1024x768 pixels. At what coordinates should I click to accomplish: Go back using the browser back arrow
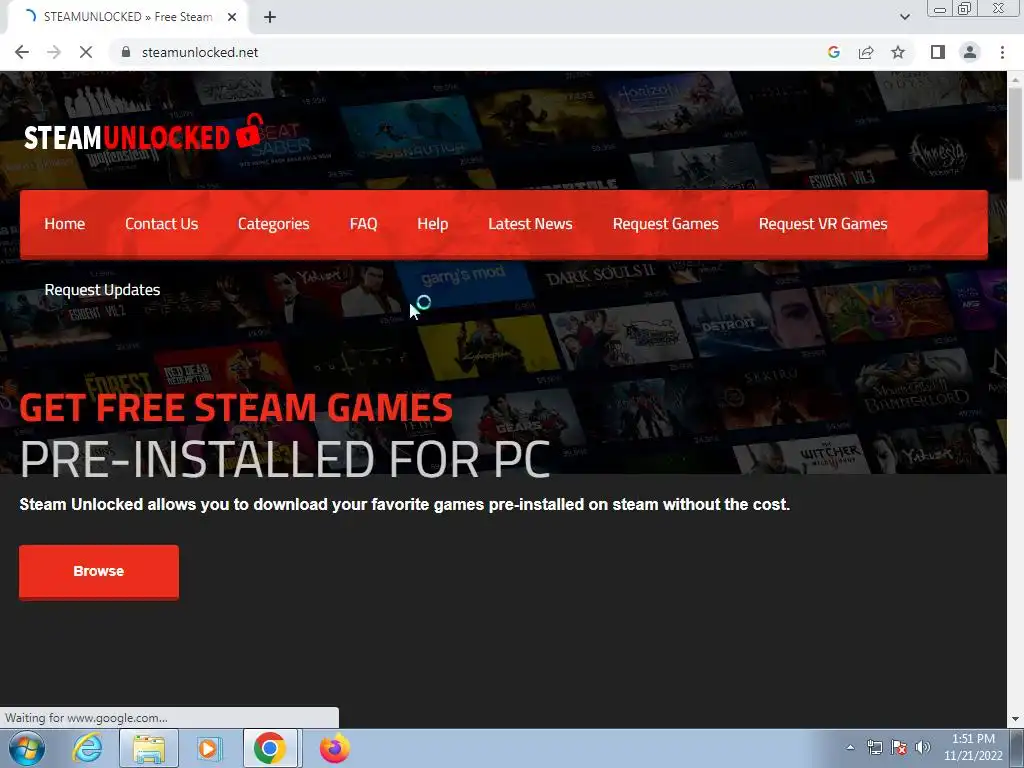(22, 52)
